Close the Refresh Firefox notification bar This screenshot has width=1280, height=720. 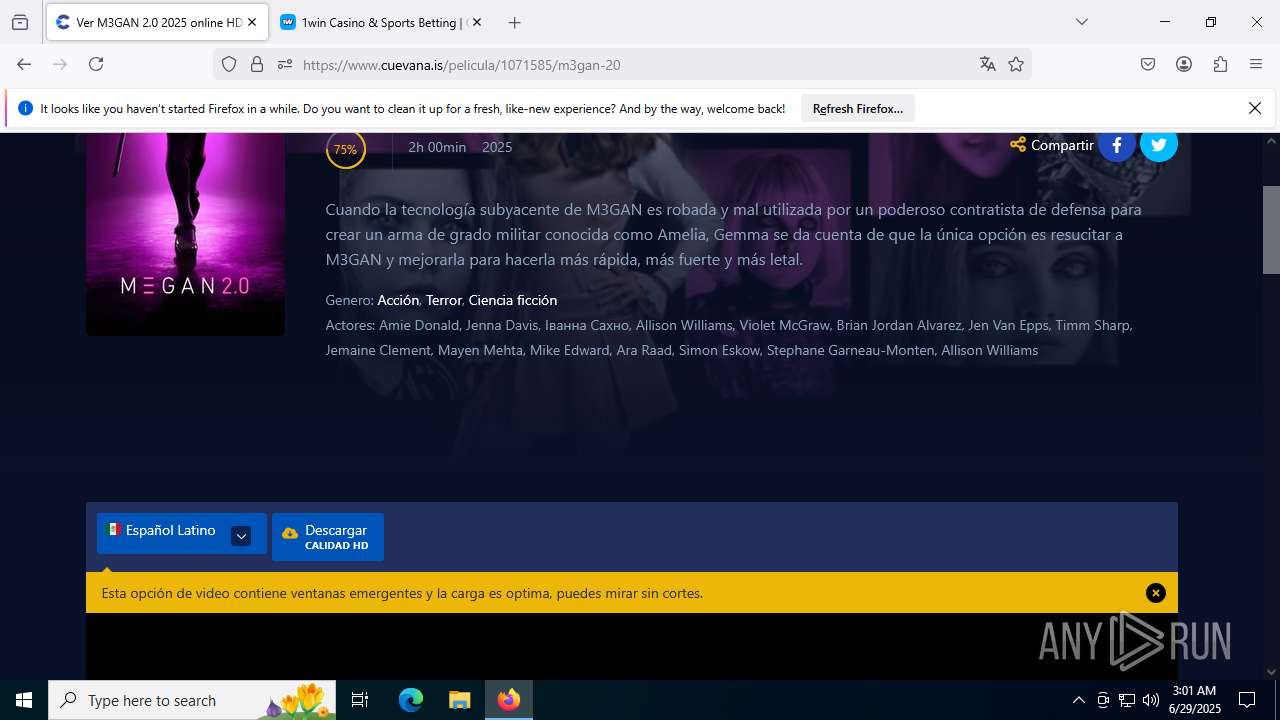pos(1255,108)
